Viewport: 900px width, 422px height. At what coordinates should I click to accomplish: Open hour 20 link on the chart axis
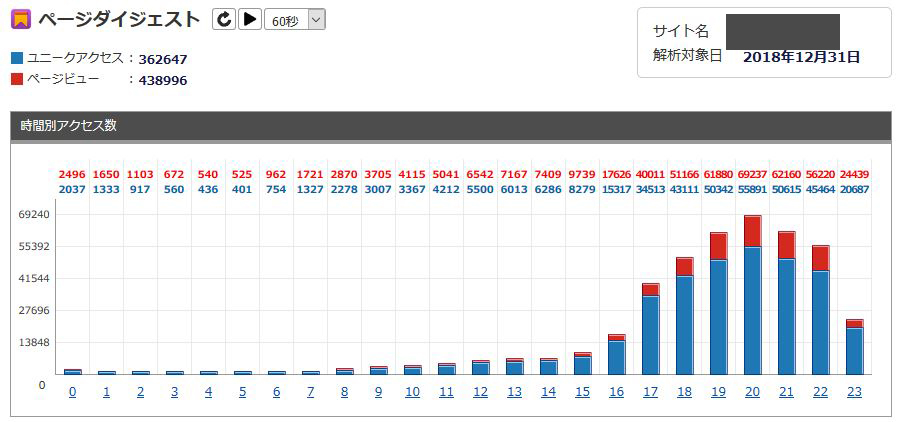752,392
